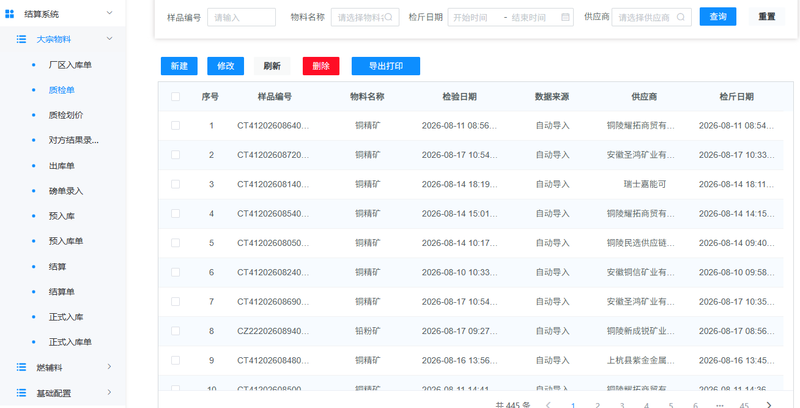800x408 pixels.
Task: Tick the select-all checkbox in table header
Action: [x=176, y=96]
